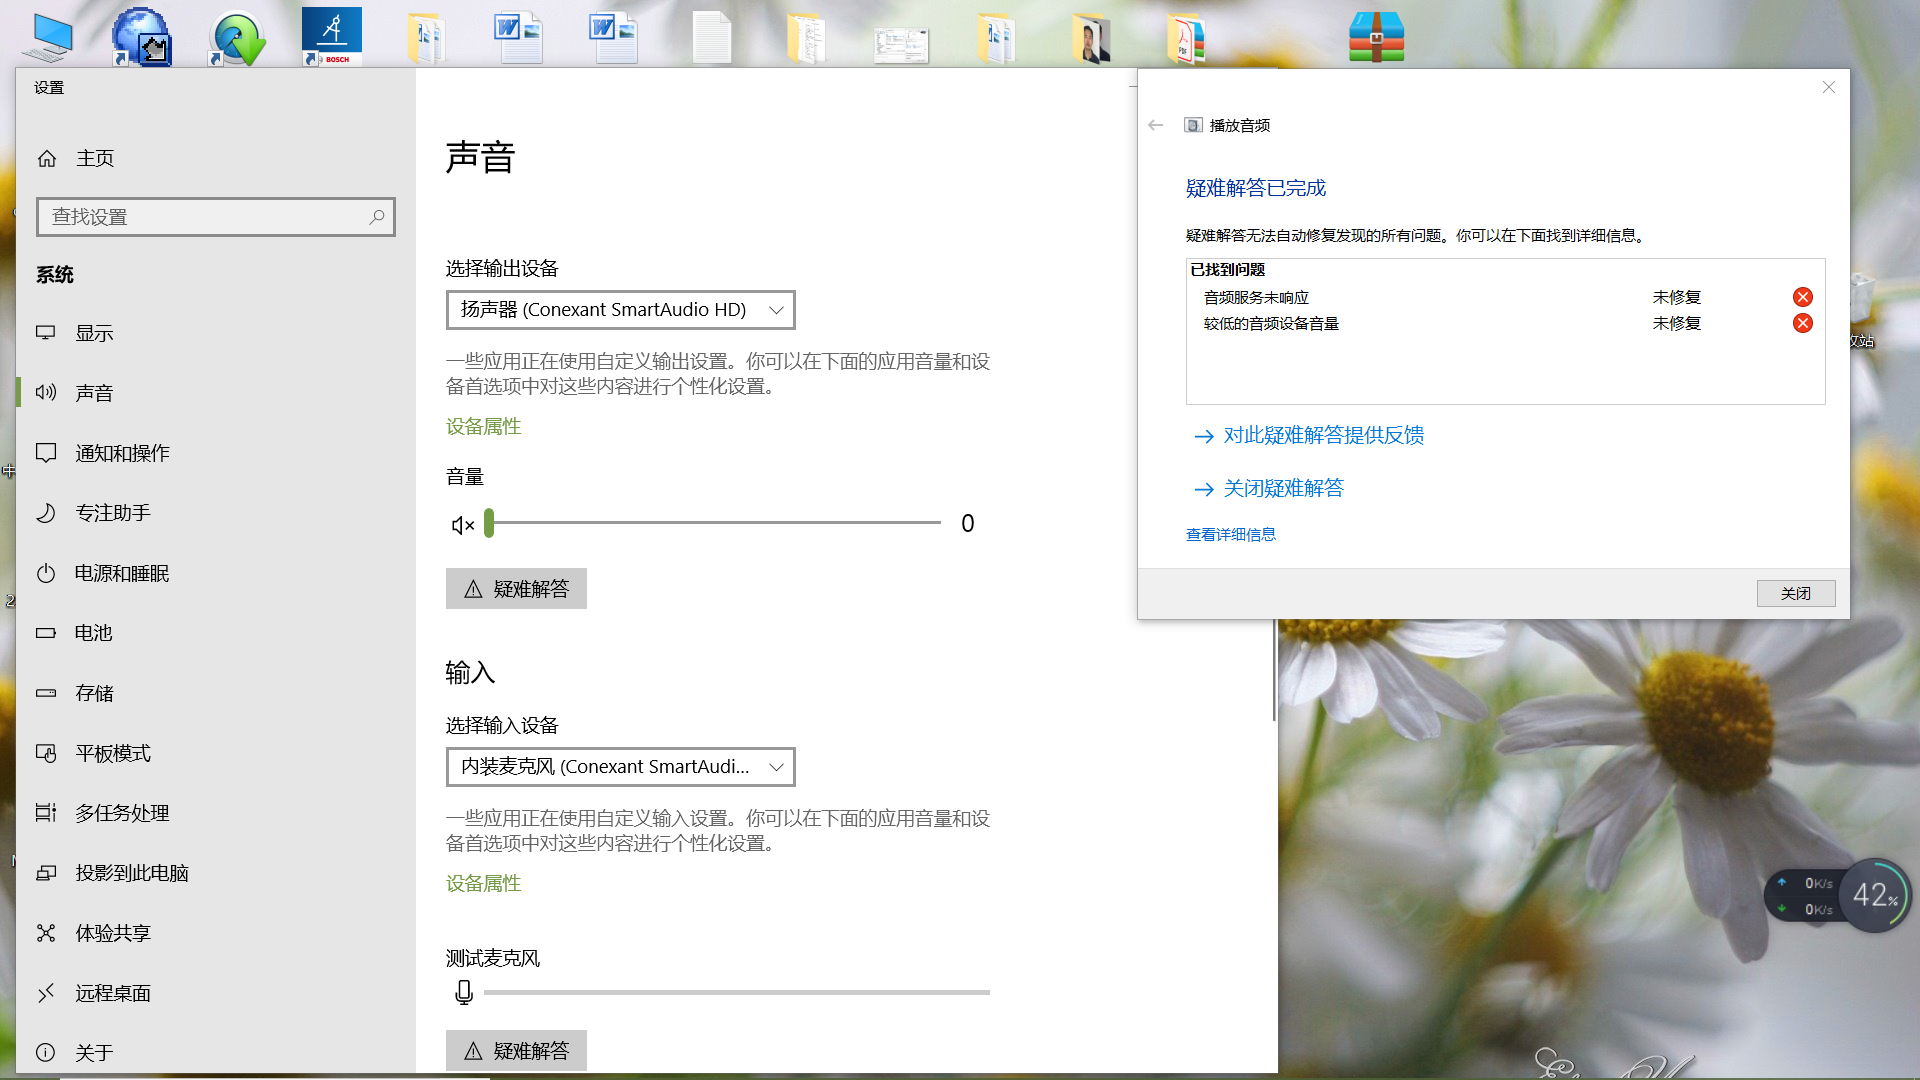Screen dimensions: 1920x1080
Task: Open WinRAR archive desktop icon
Action: [x=1376, y=37]
